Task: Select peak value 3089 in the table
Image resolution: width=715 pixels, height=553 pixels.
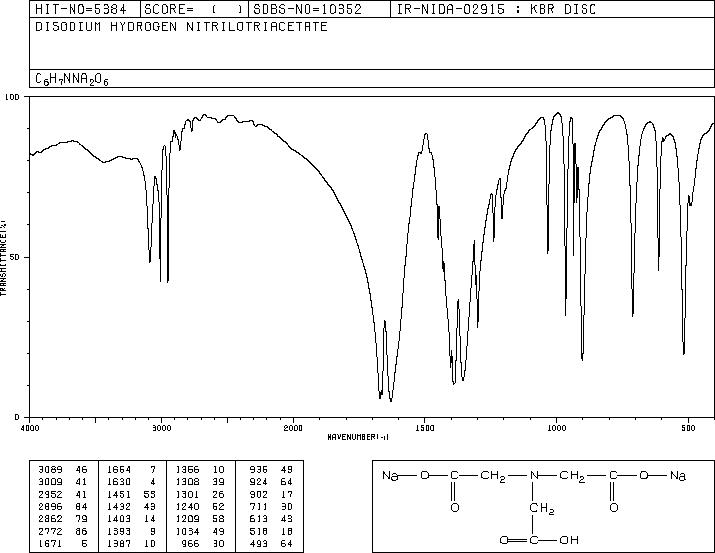Action: click(x=50, y=470)
